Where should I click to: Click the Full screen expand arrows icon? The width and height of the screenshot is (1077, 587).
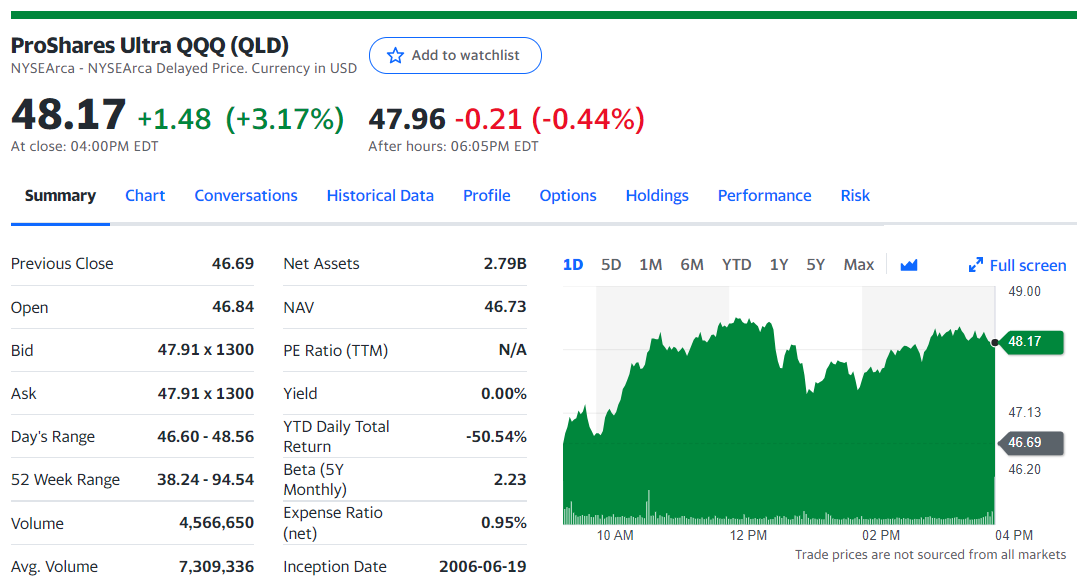tap(975, 265)
